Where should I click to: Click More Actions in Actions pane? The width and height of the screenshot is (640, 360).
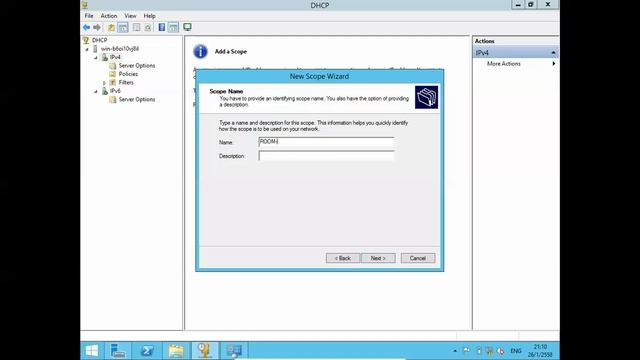tap(504, 64)
